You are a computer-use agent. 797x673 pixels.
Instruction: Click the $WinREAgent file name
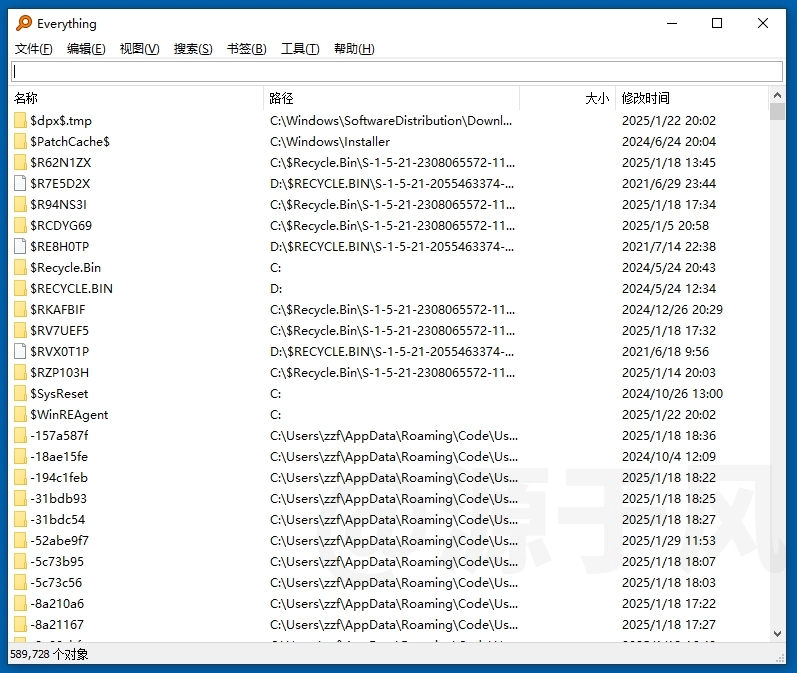point(69,415)
